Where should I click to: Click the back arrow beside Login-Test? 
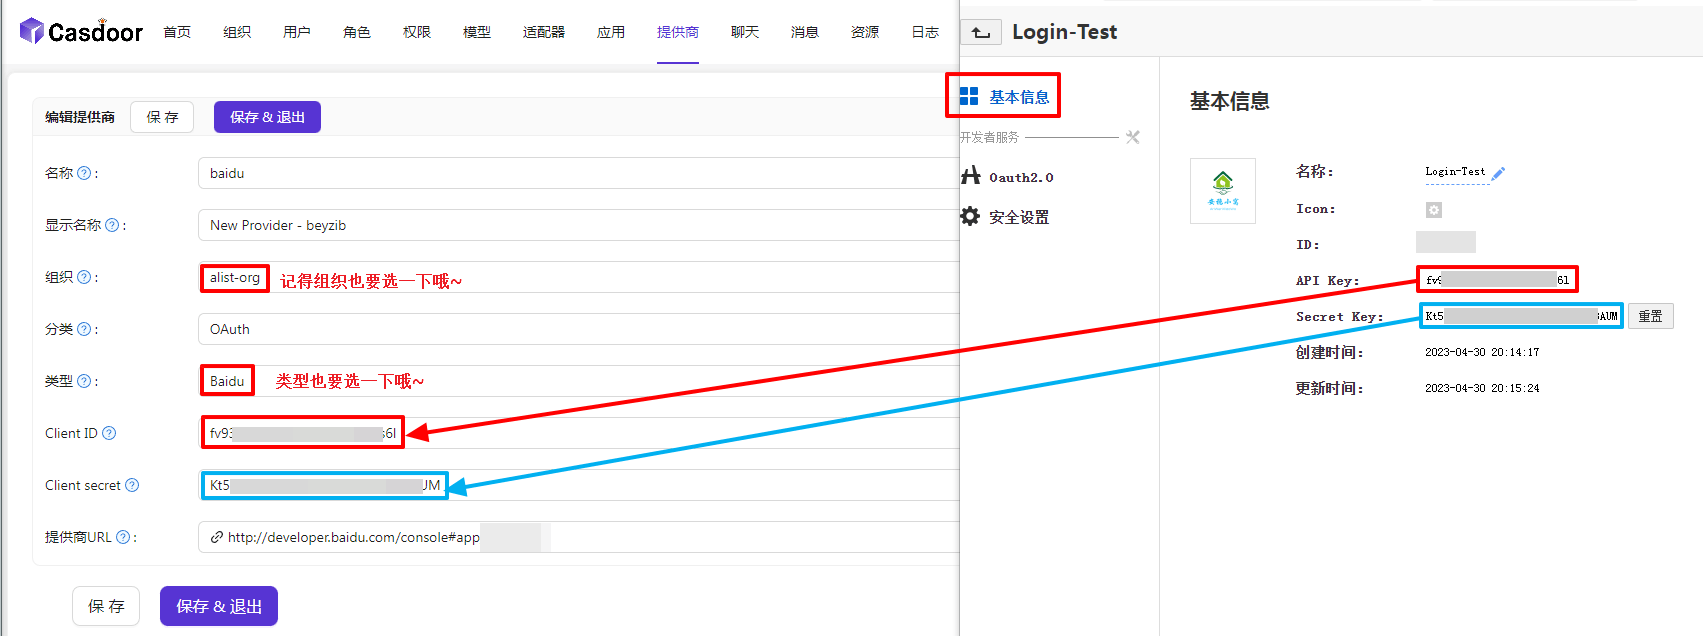[x=981, y=33]
